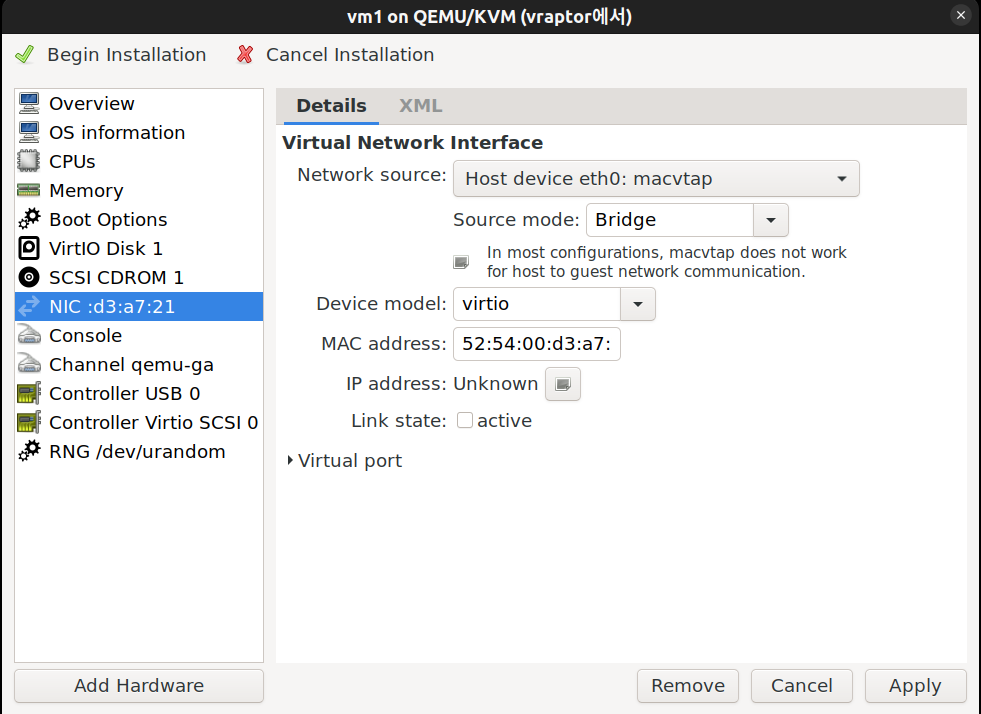Open the Network source dropdown
981x714 pixels.
click(656, 179)
